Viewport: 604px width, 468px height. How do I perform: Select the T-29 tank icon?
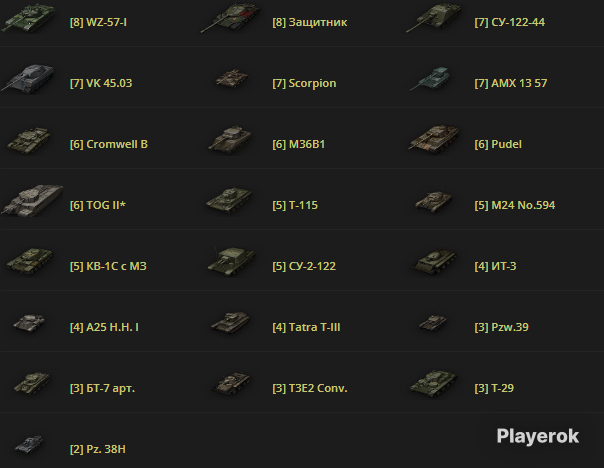point(434,383)
